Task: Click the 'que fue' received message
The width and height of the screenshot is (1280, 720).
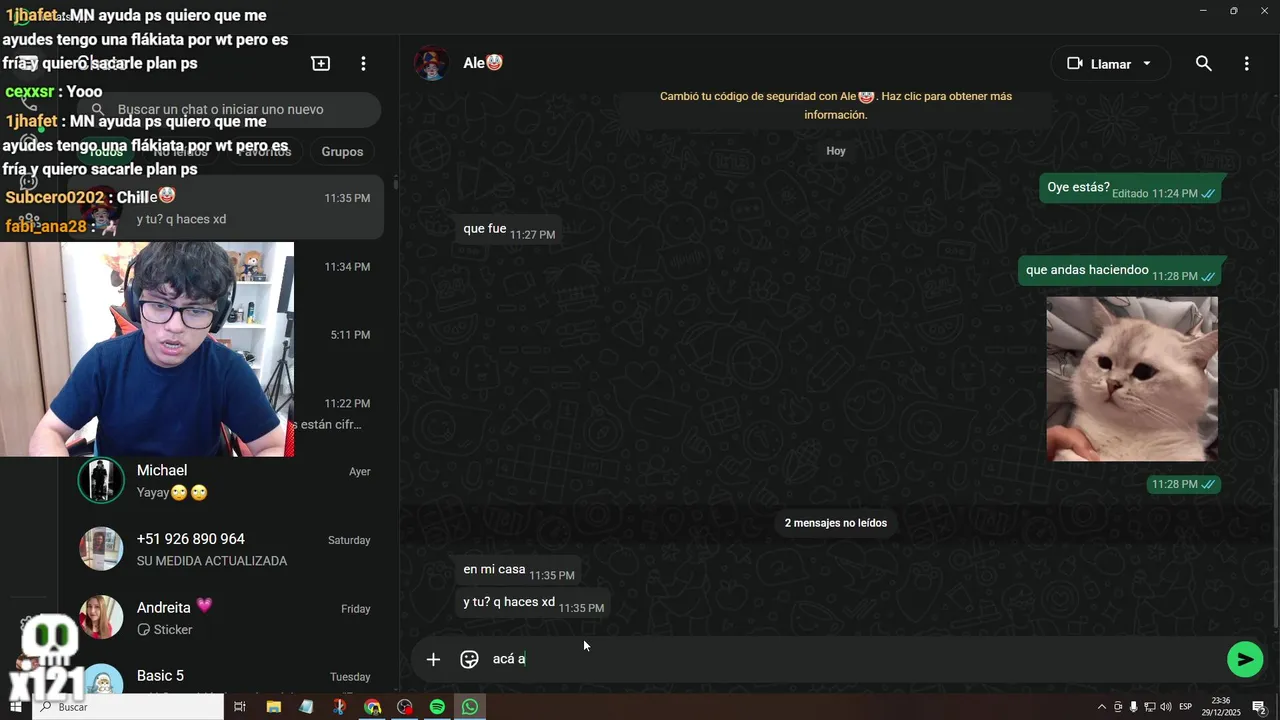Action: tap(507, 230)
